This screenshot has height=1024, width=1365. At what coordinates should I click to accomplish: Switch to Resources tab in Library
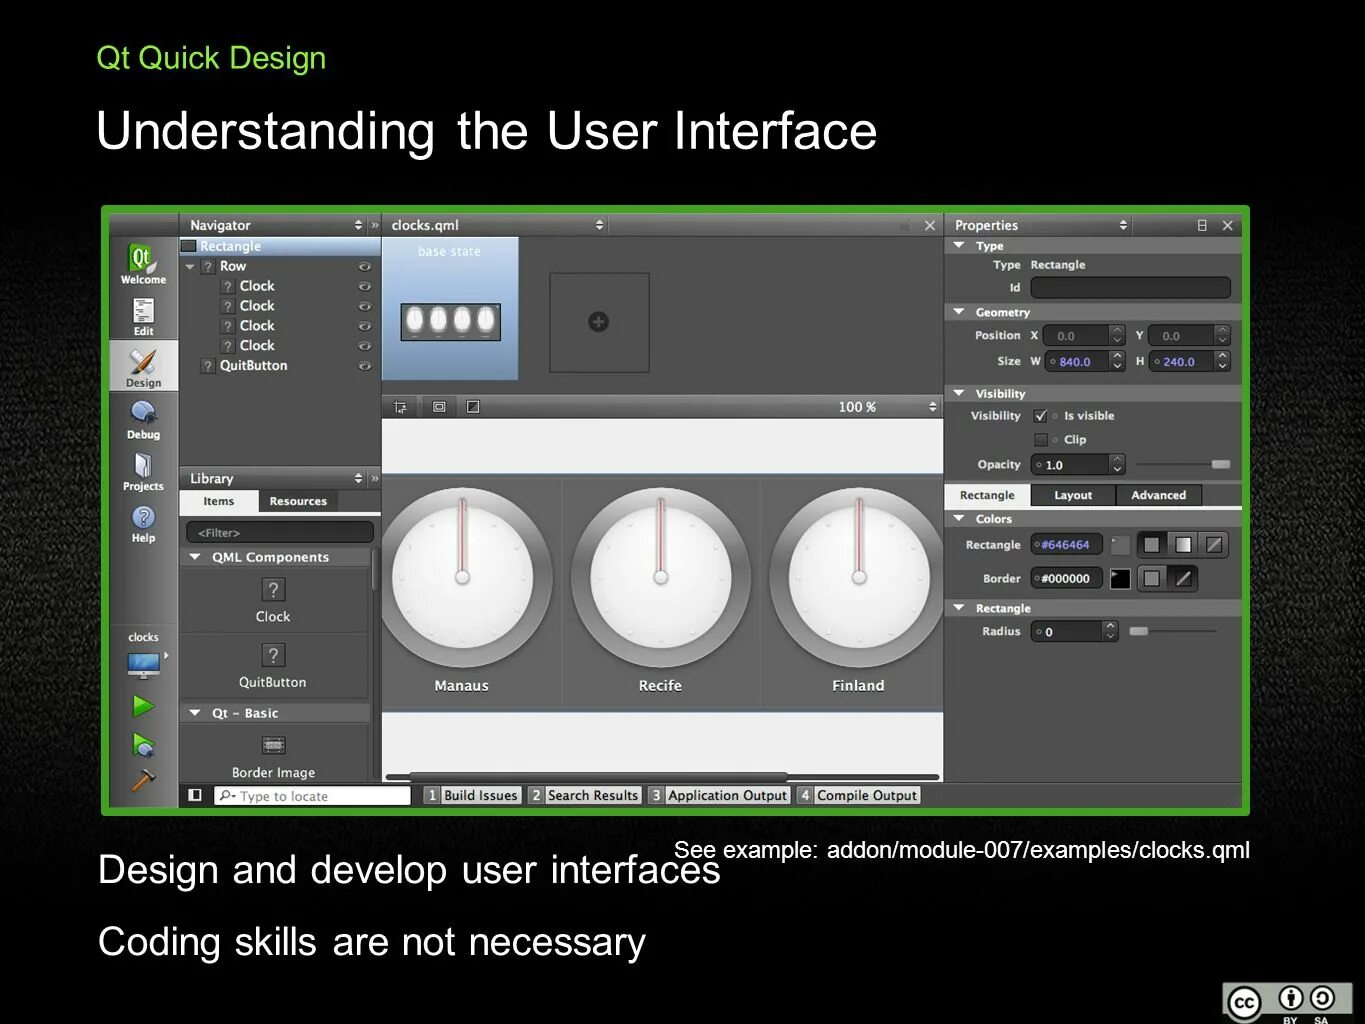(298, 501)
